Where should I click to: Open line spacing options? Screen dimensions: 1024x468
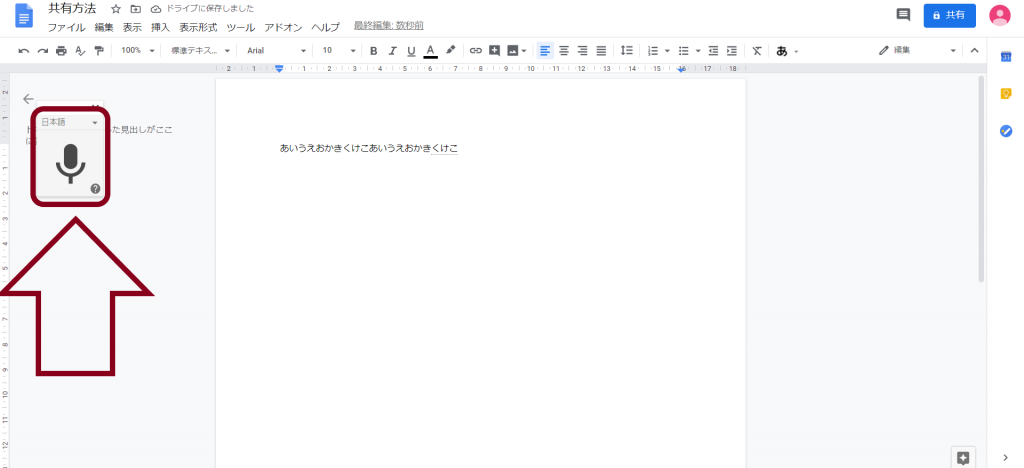626,50
